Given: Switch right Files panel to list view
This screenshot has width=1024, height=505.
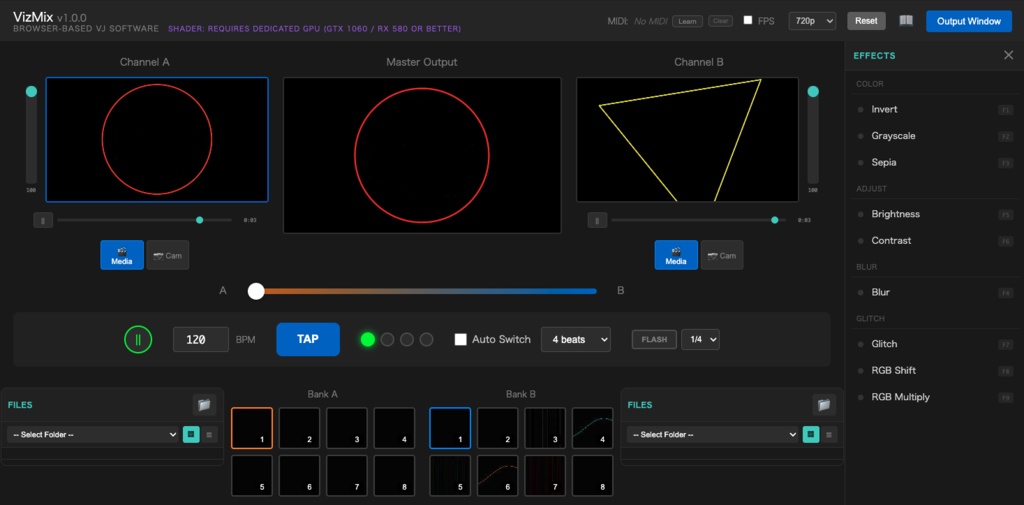Looking at the screenshot, I should click(829, 434).
